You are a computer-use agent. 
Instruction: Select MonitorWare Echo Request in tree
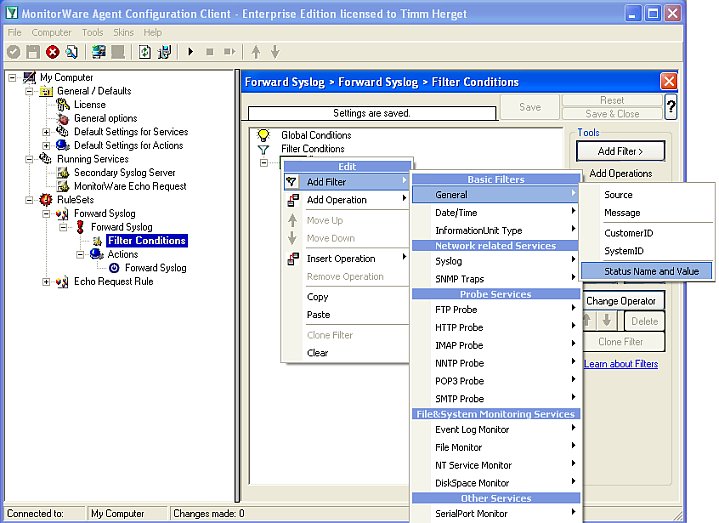[x=130, y=187]
